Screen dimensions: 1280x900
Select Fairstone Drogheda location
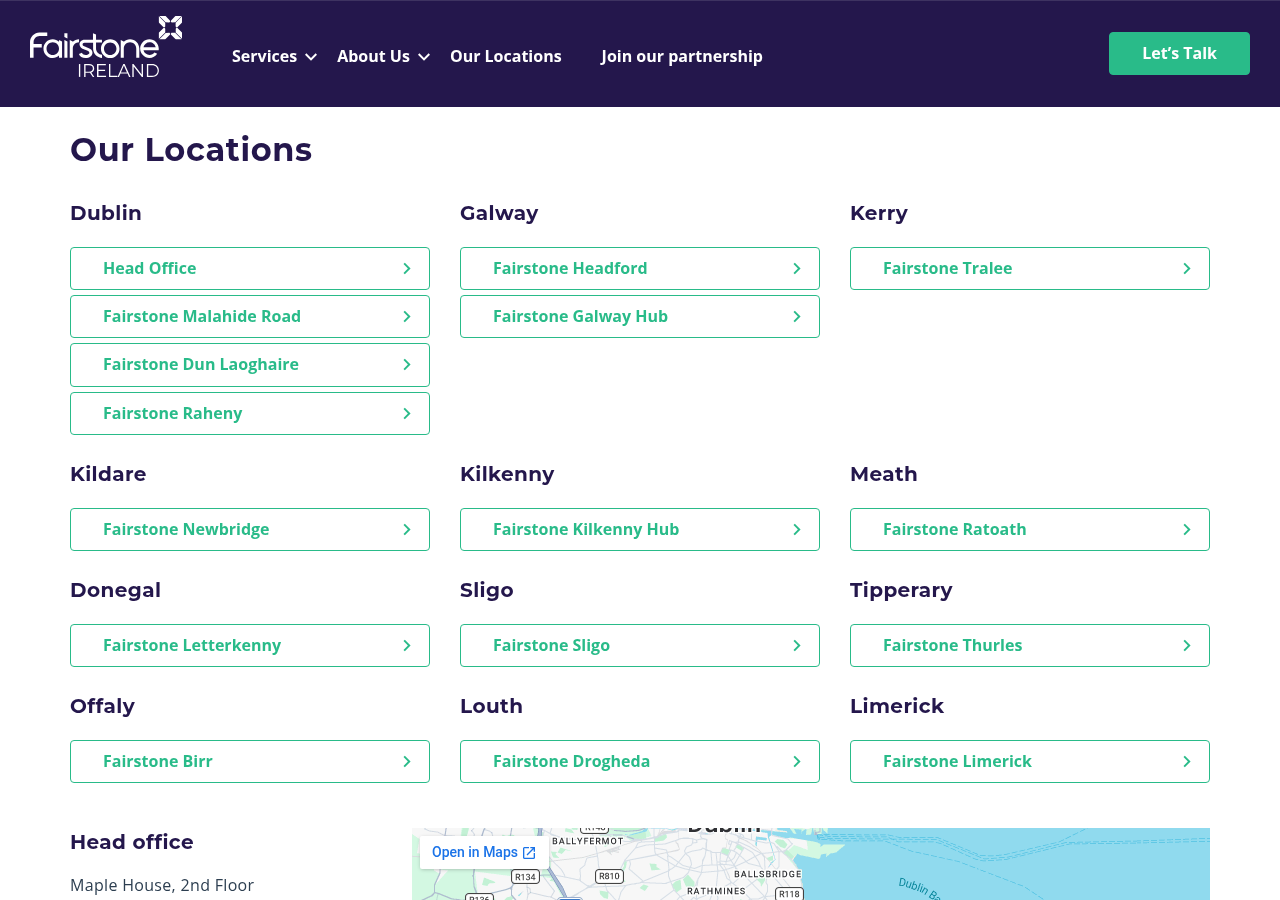[x=640, y=761]
